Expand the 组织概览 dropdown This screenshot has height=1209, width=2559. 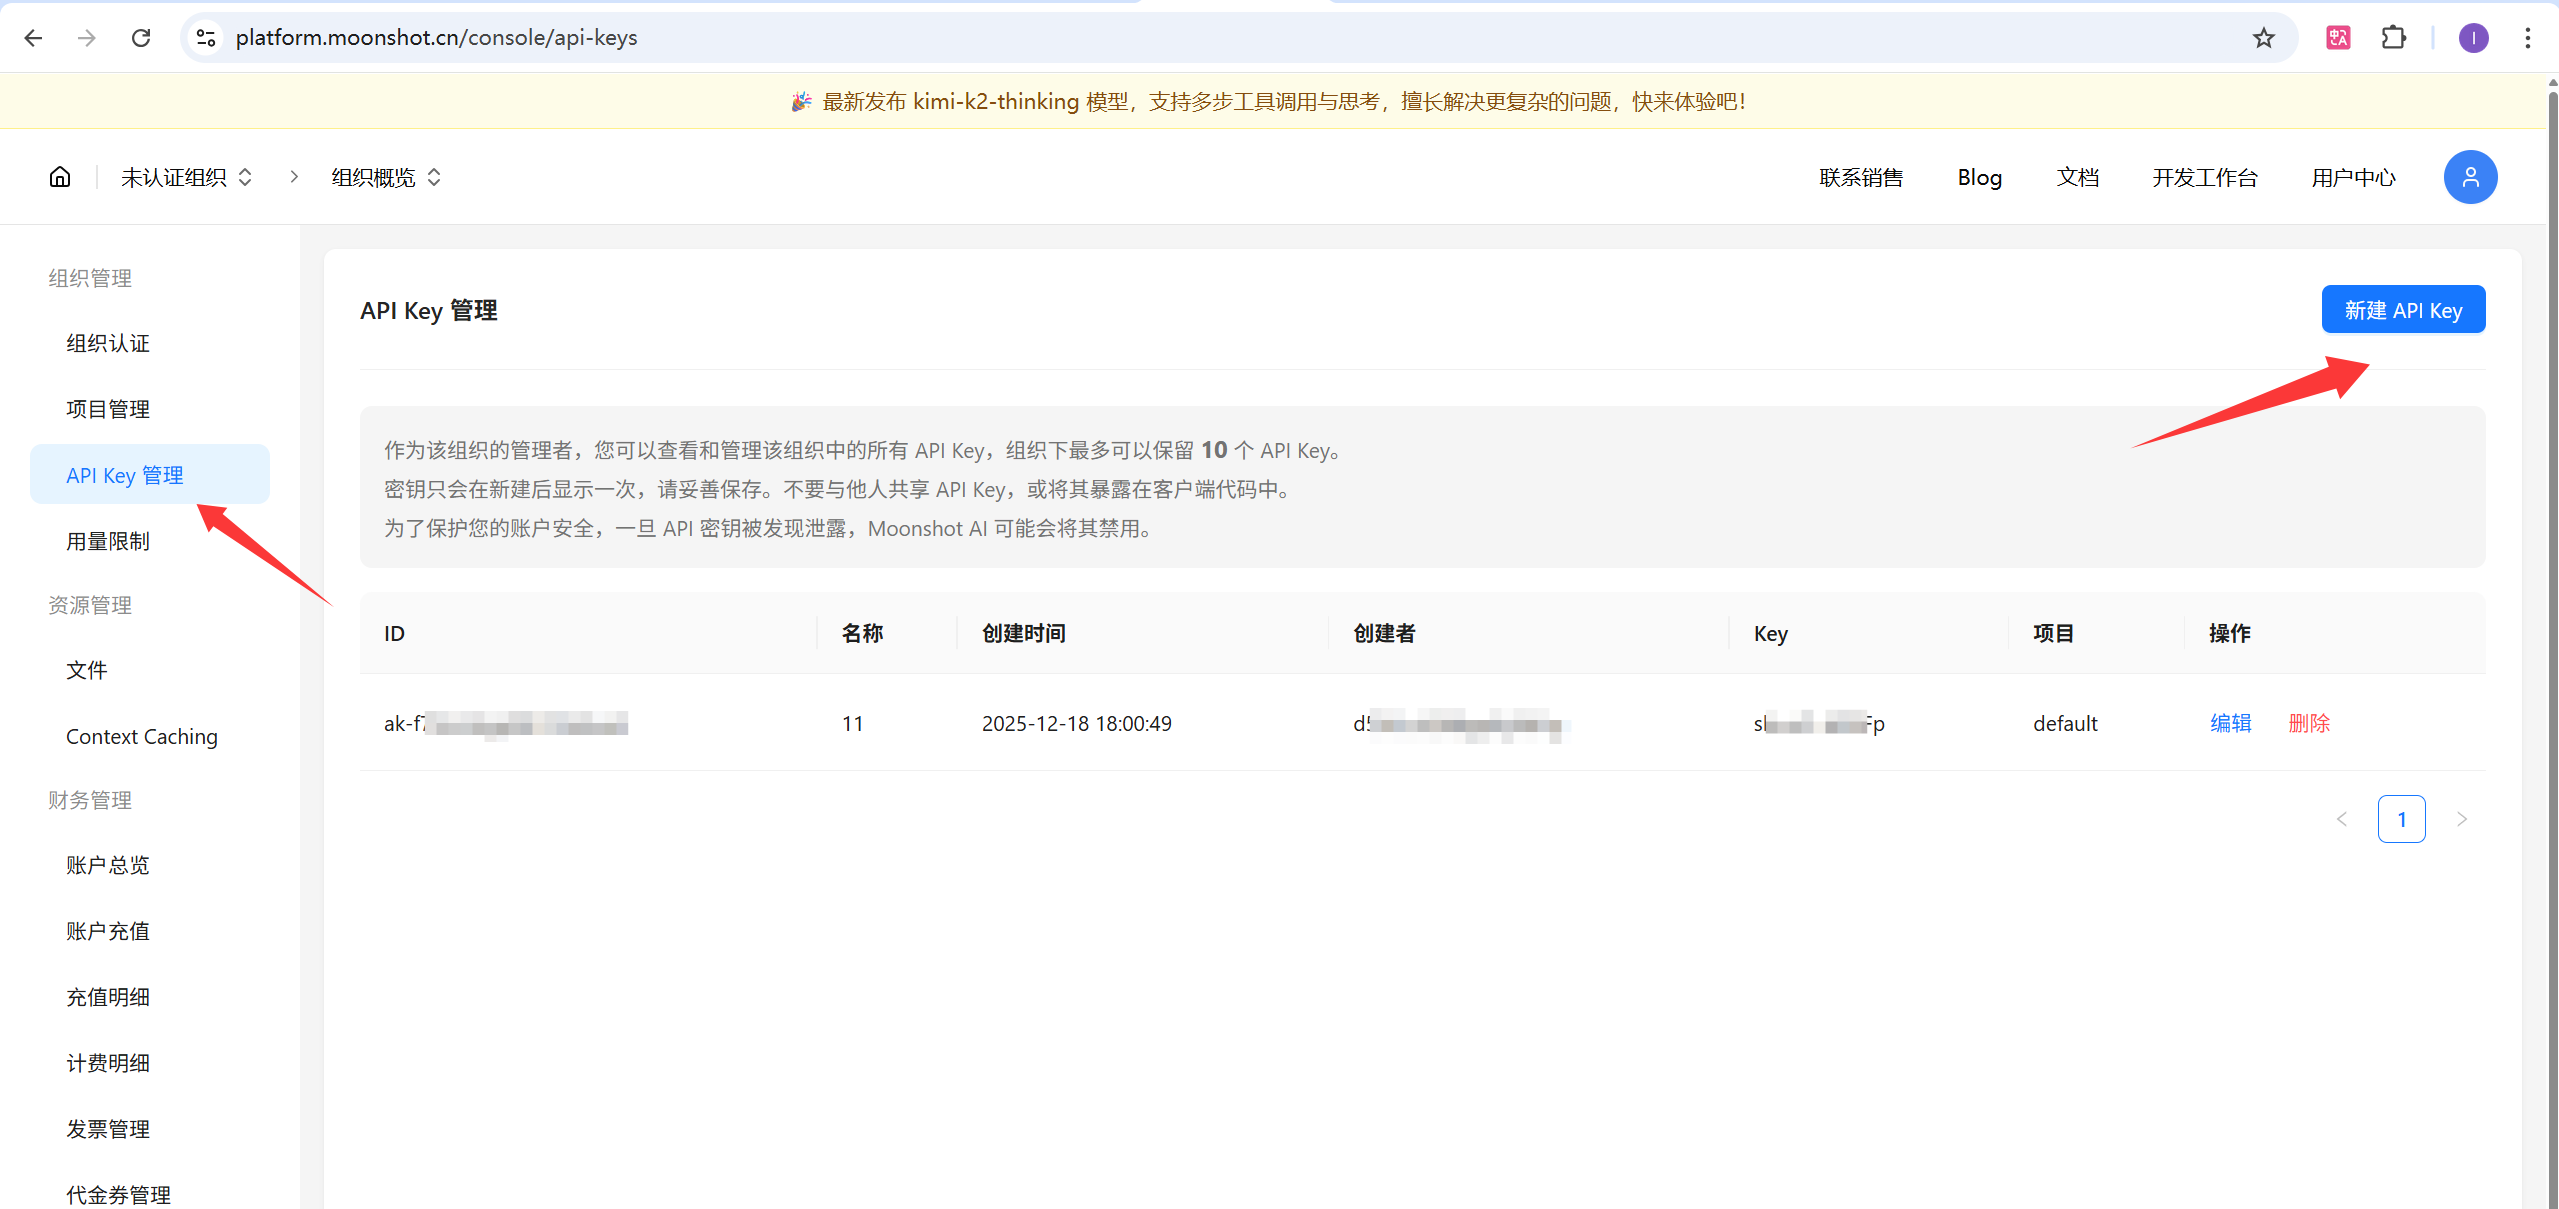click(386, 177)
